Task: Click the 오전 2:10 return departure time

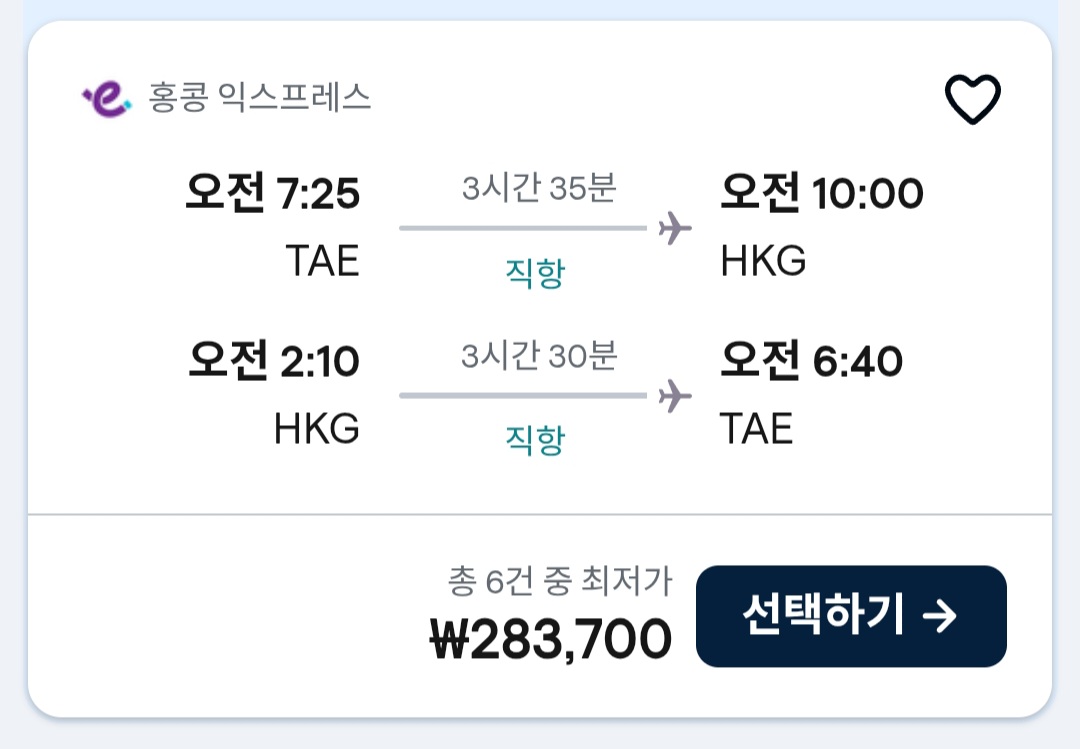Action: (273, 361)
